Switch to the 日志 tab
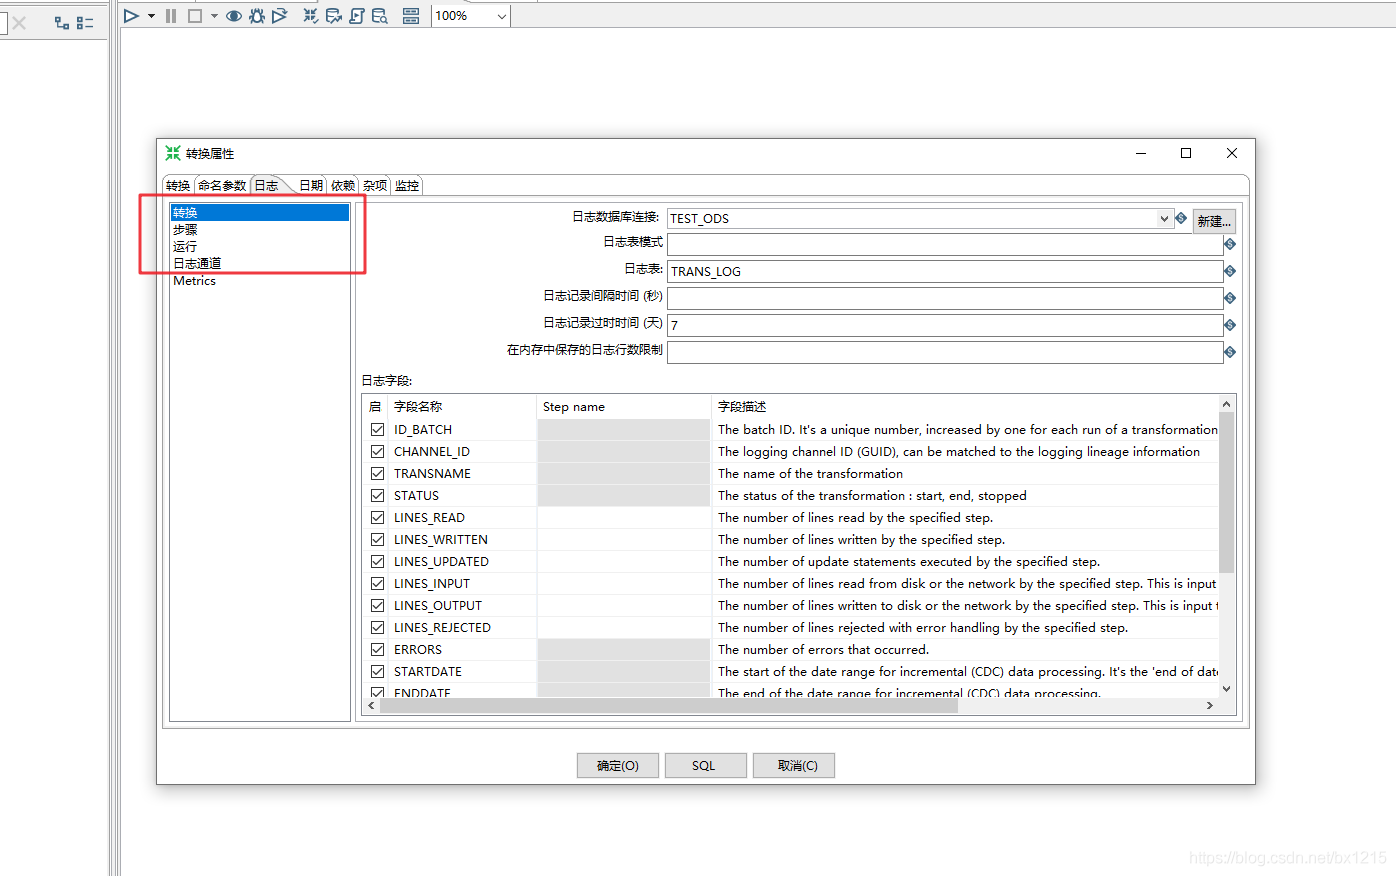 pos(267,185)
